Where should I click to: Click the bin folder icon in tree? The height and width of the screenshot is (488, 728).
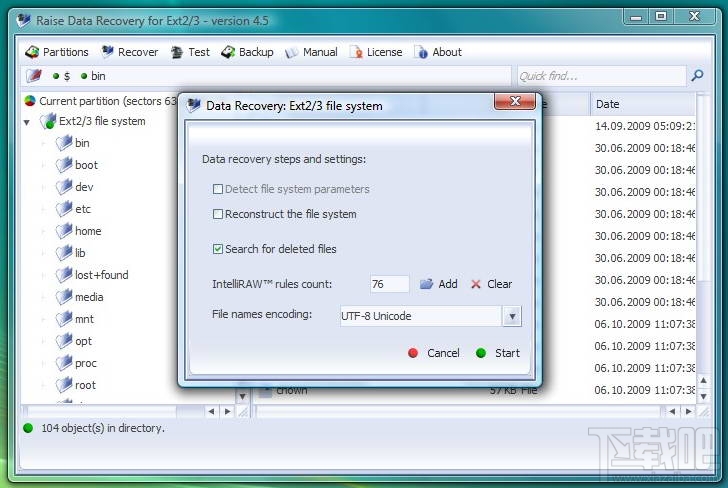point(64,143)
